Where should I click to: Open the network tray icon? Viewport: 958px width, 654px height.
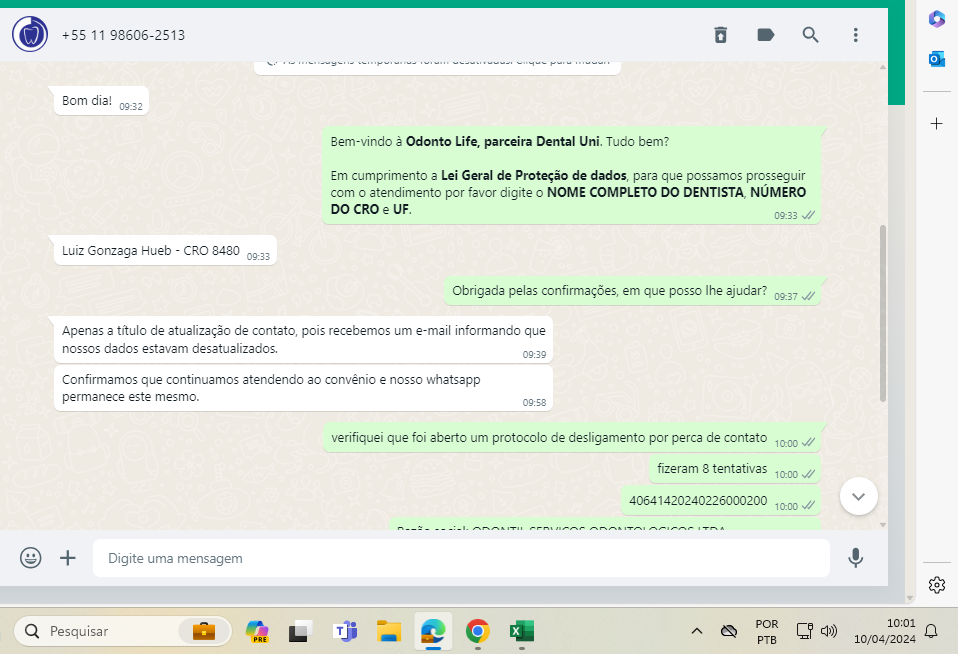(x=805, y=631)
